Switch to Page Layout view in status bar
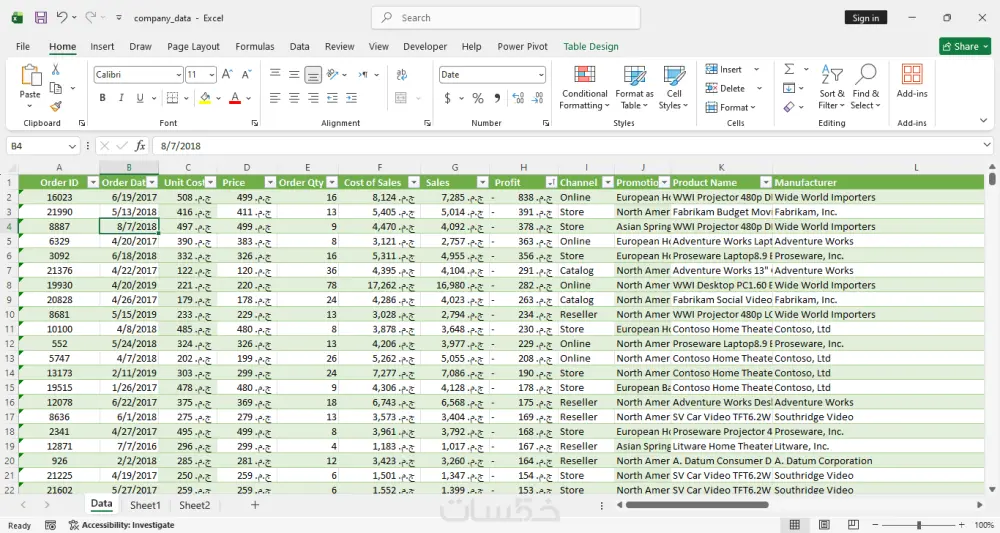Viewport: 1000px width, 533px height. click(x=824, y=525)
